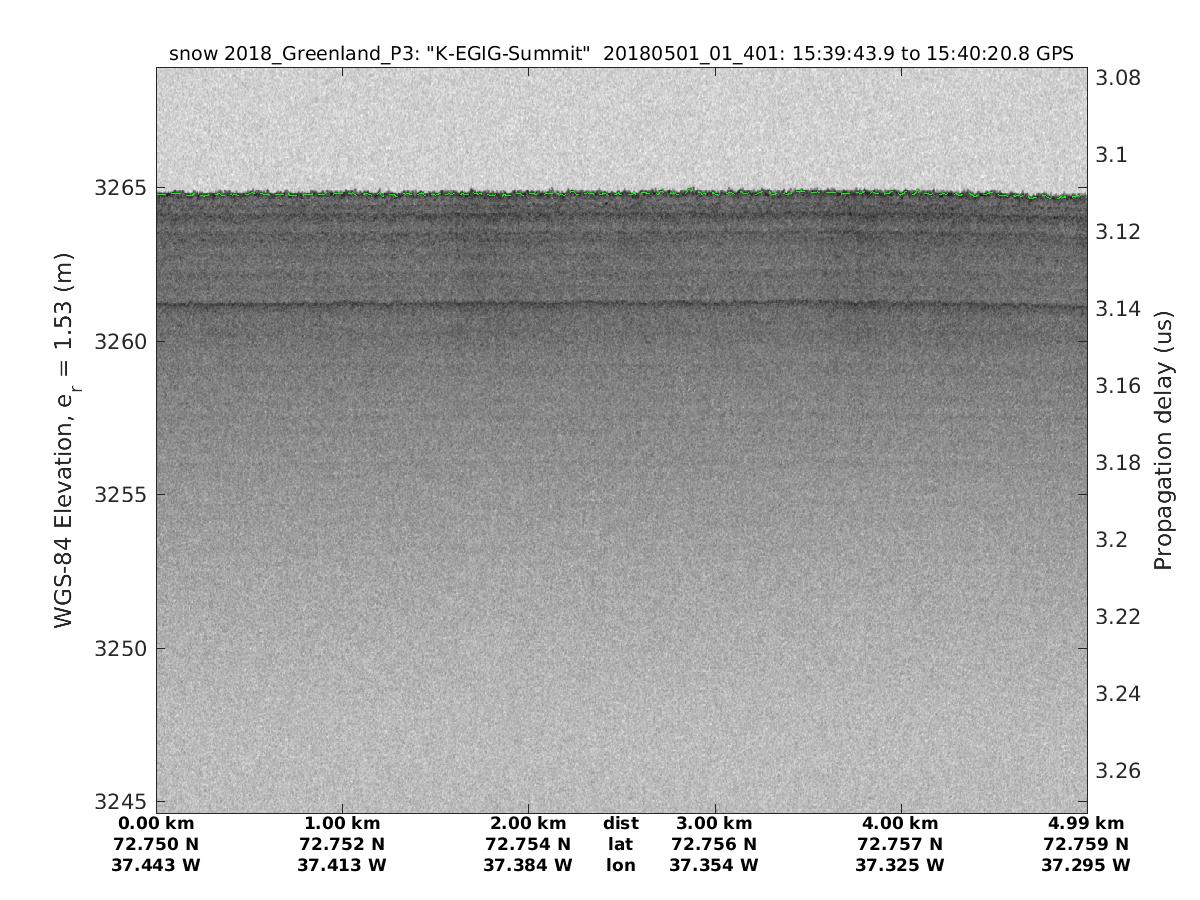Click the 3.2 propagation delay tick label
This screenshot has width=1200, height=900.
[1114, 540]
